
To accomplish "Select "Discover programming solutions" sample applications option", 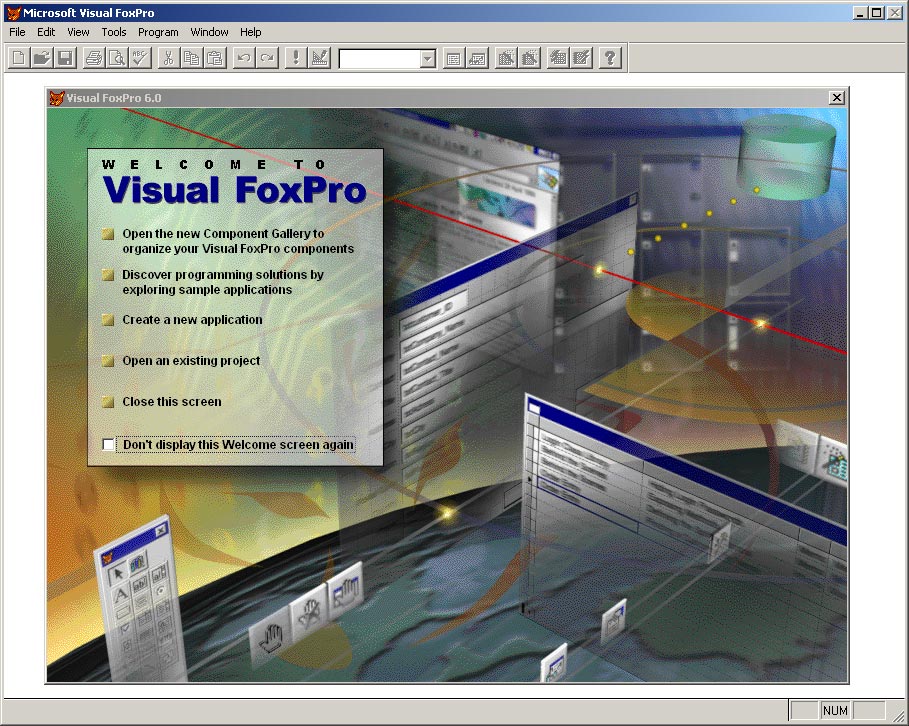I will pyautogui.click(x=213, y=282).
